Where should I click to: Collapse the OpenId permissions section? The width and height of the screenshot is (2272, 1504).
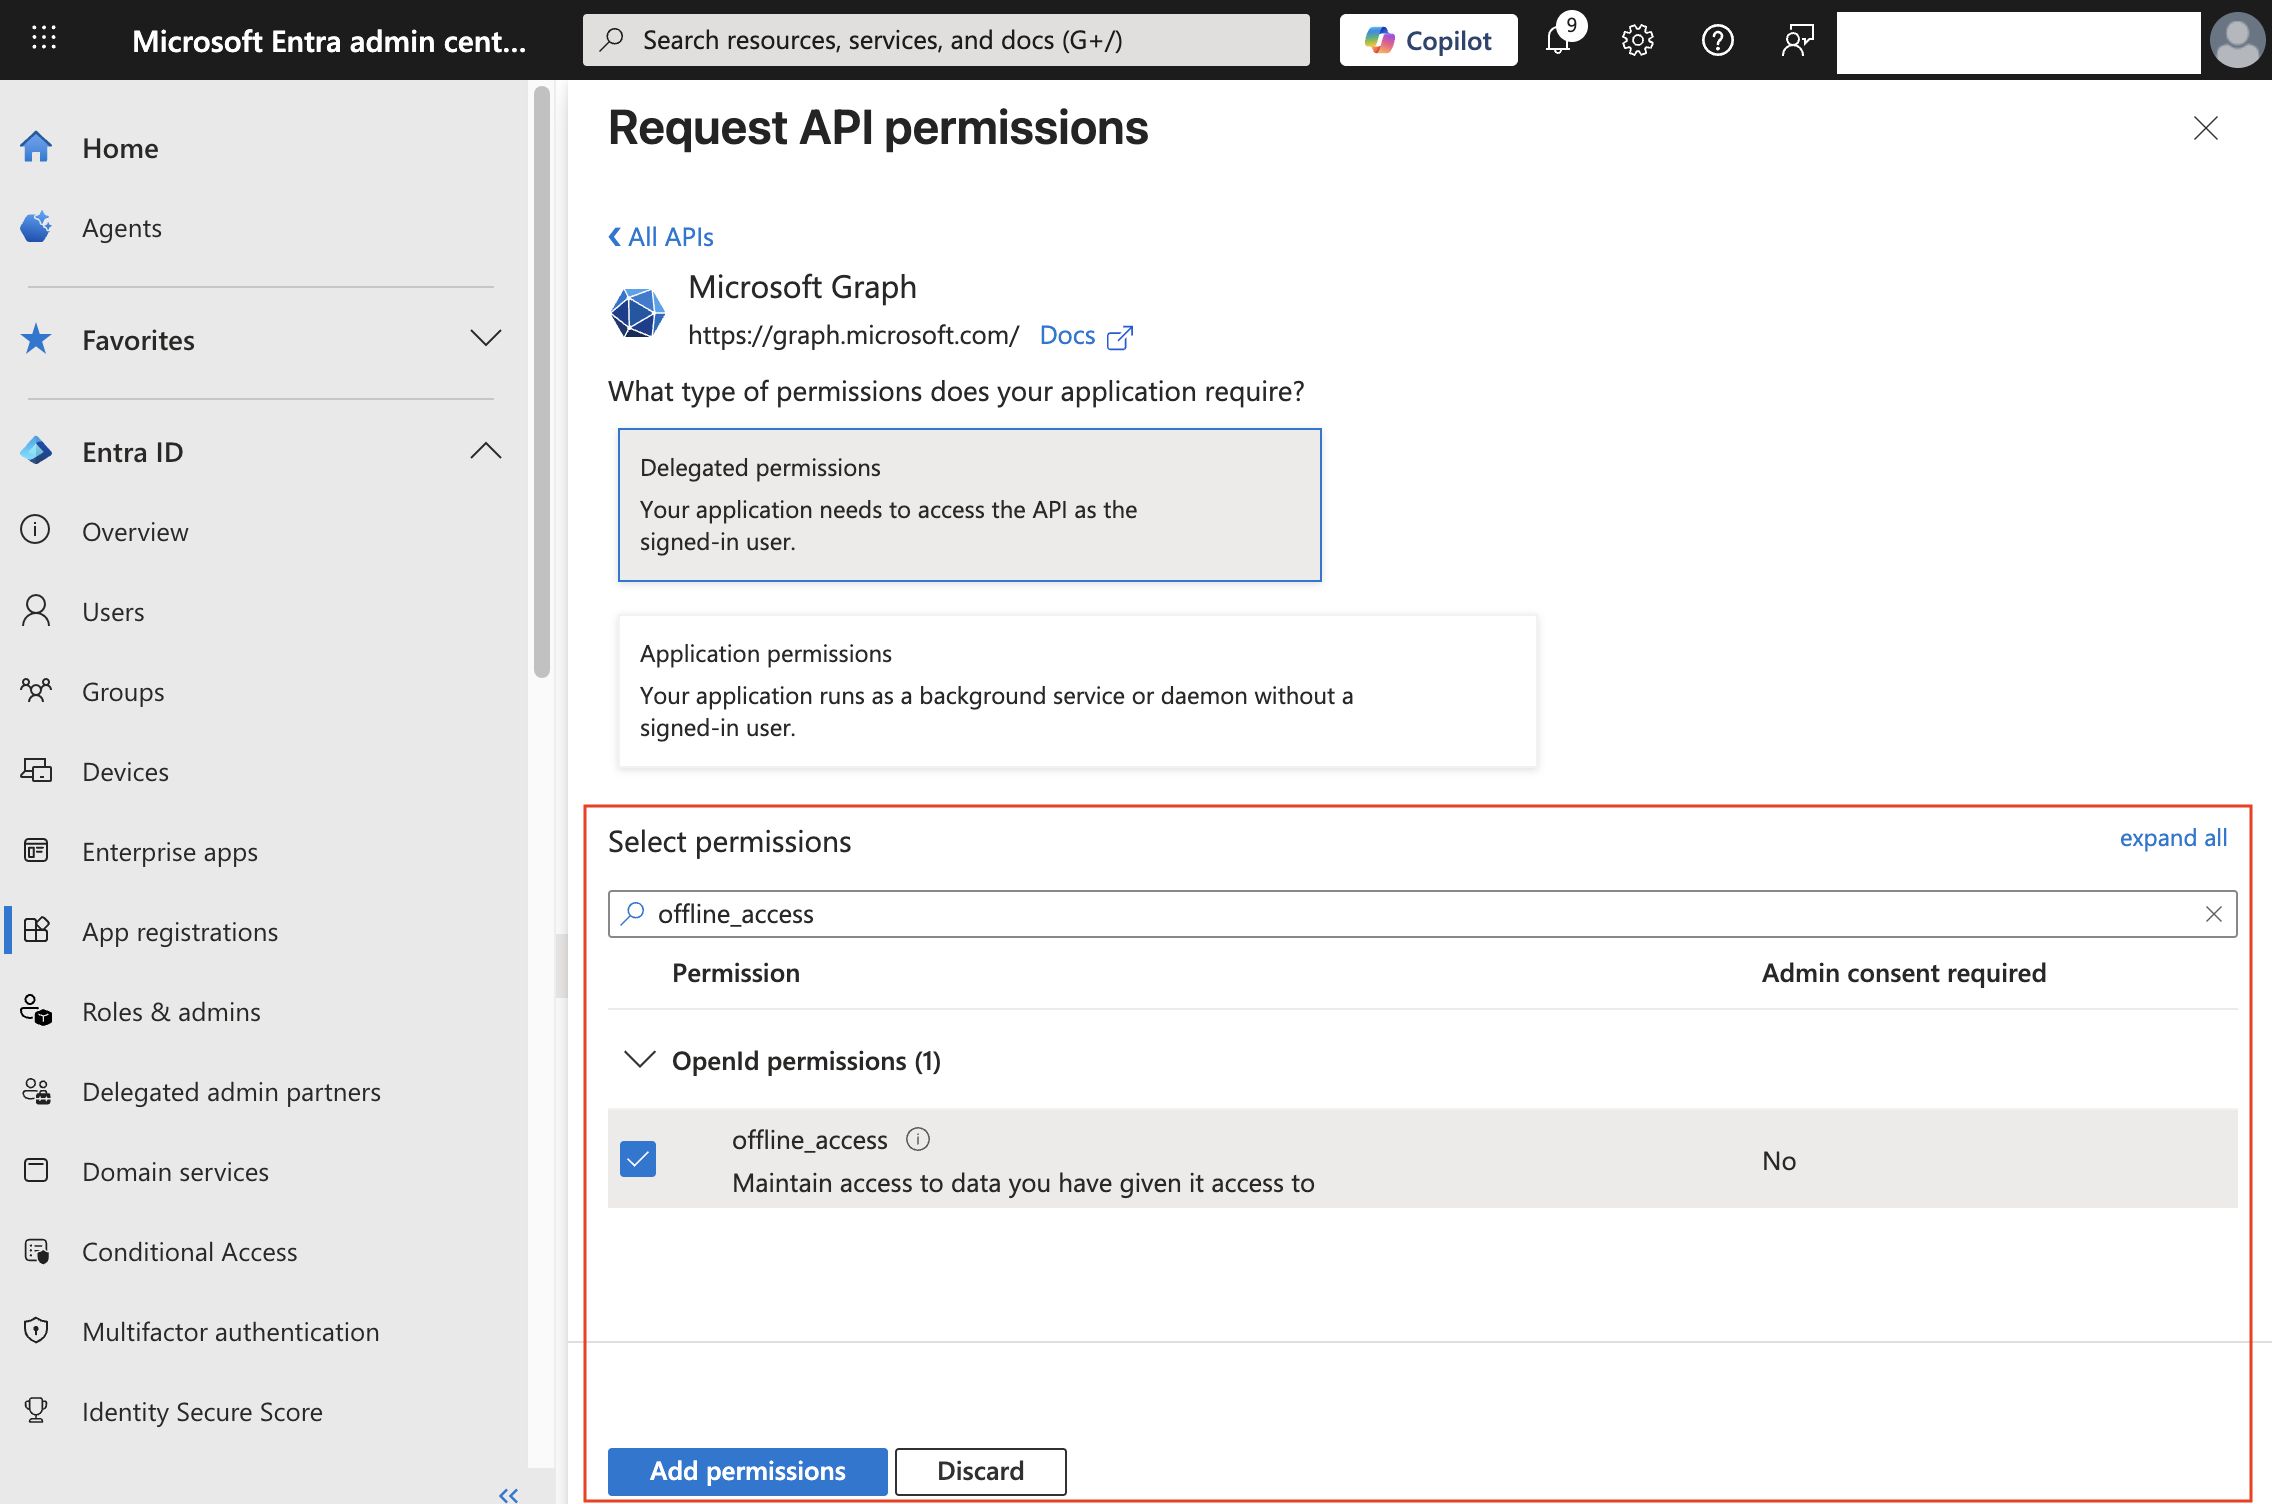[x=639, y=1060]
